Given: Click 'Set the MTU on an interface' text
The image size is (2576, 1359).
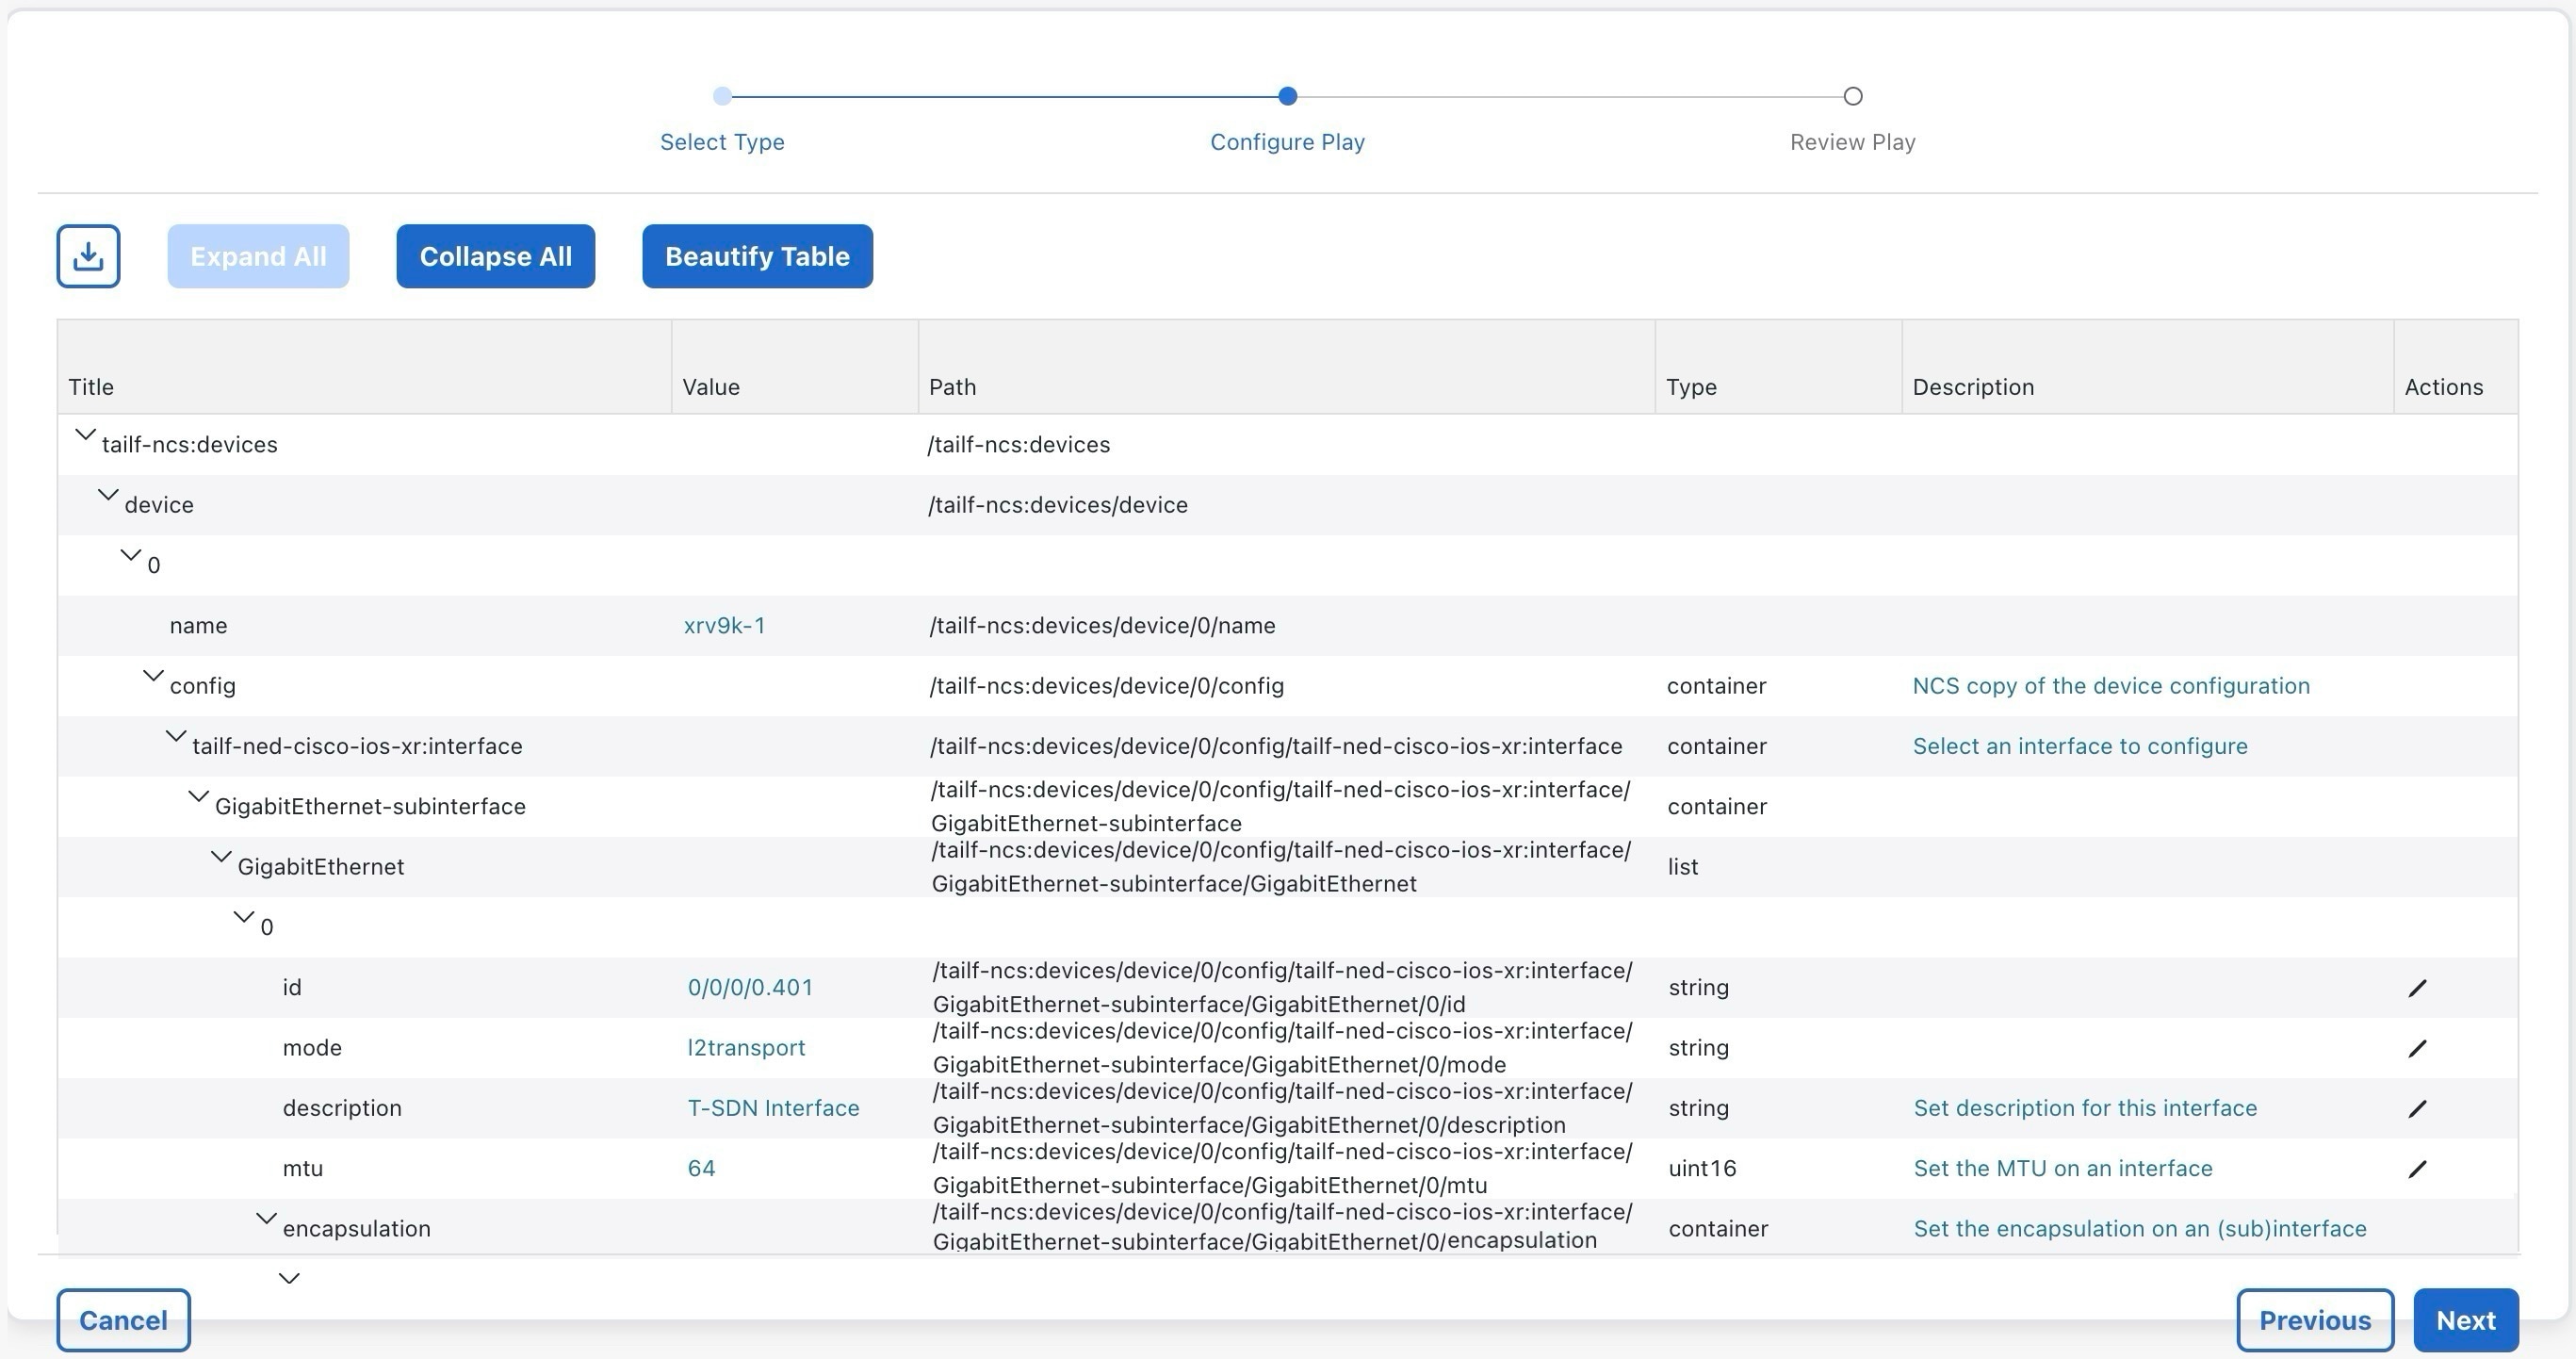Looking at the screenshot, I should point(2063,1168).
